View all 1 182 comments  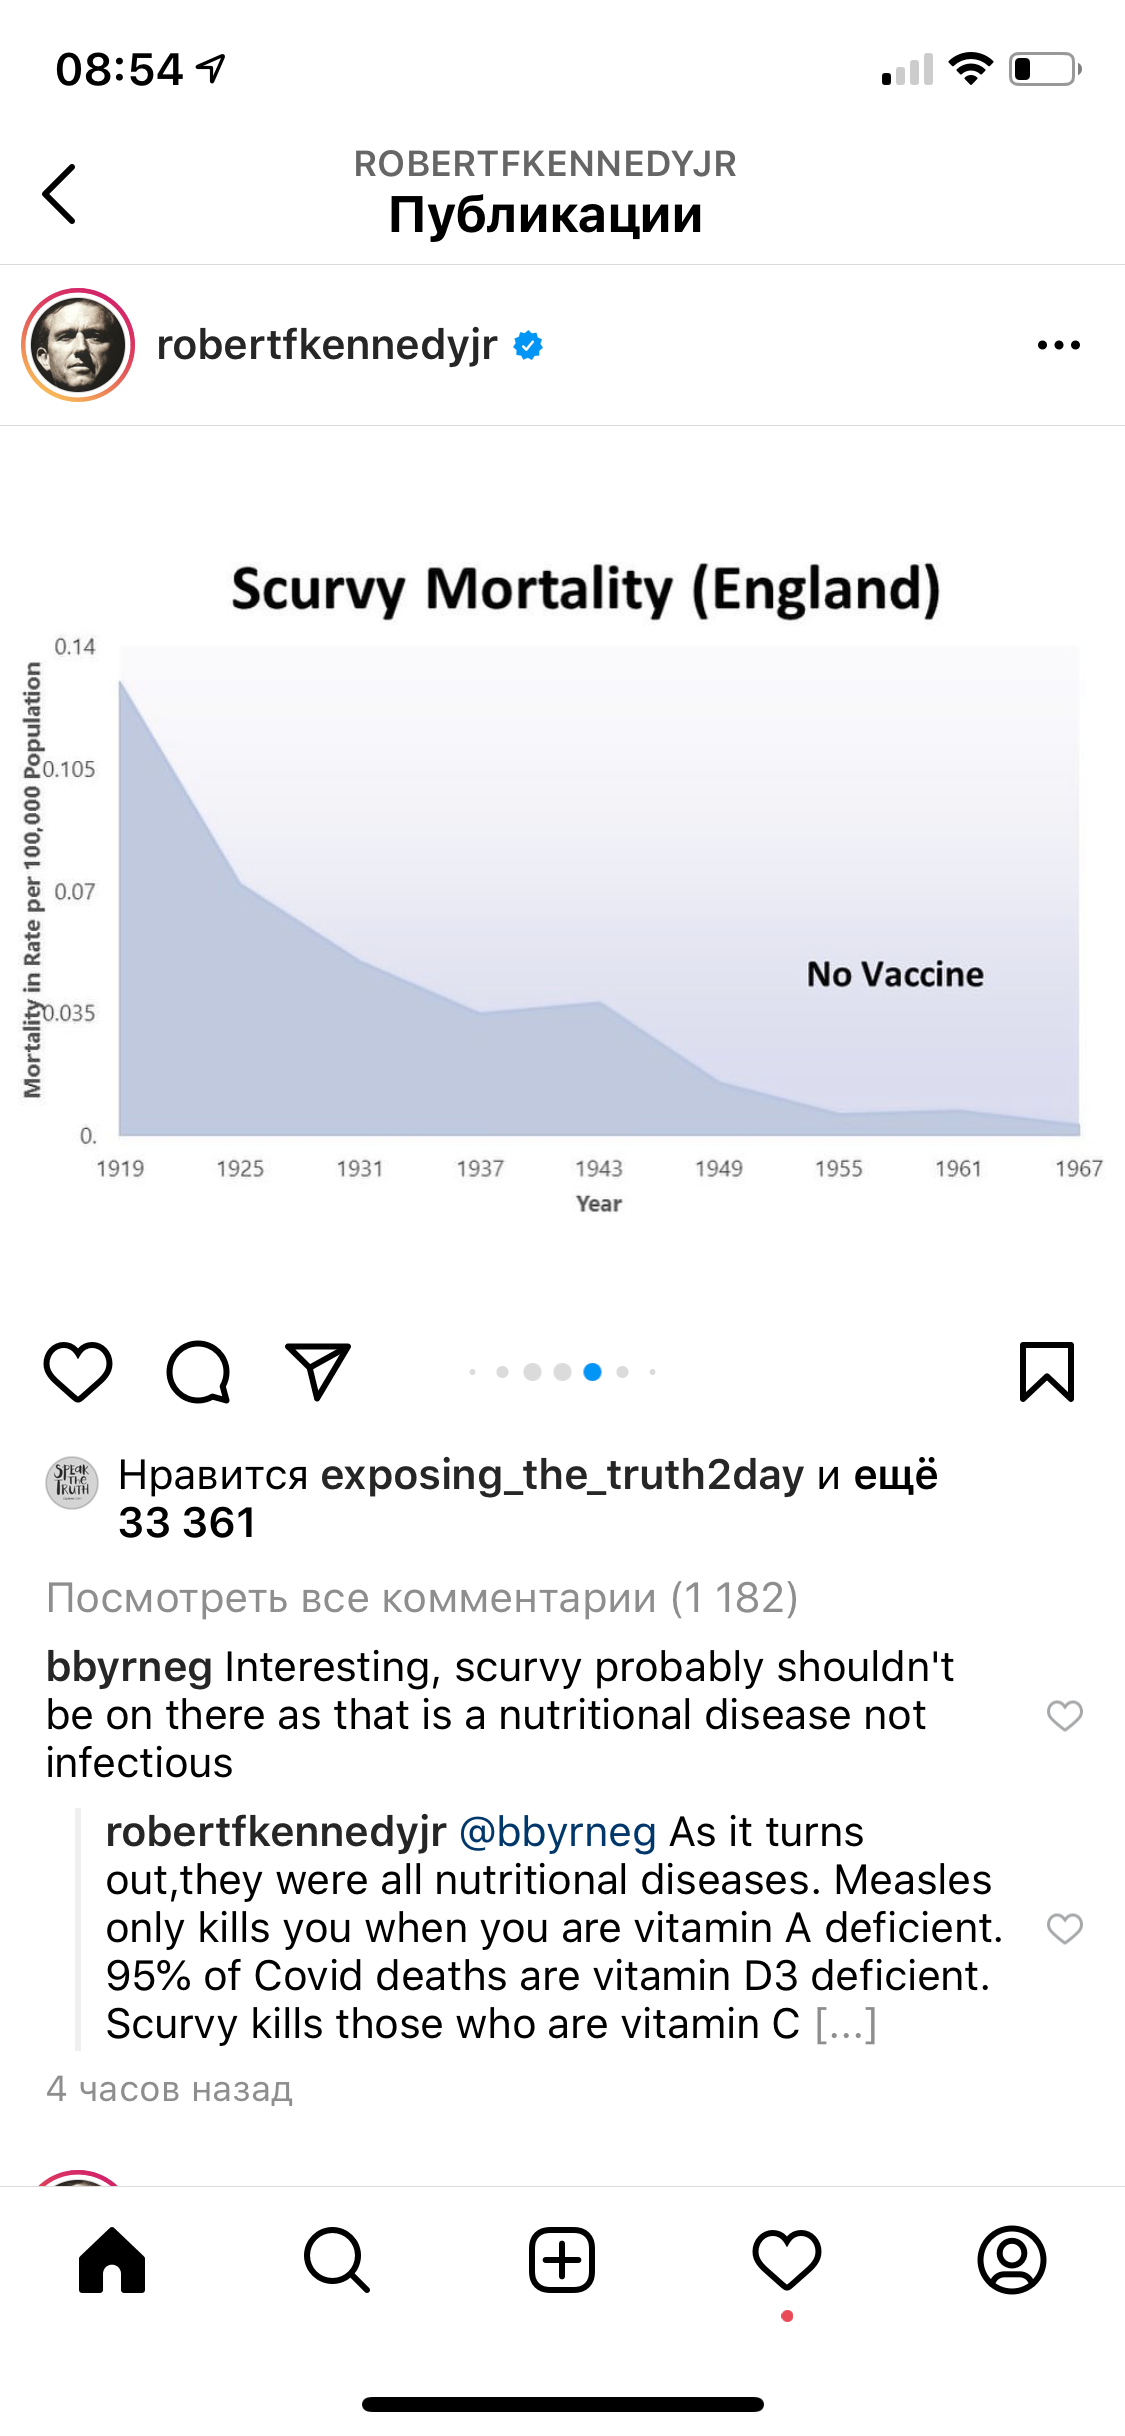[422, 1598]
